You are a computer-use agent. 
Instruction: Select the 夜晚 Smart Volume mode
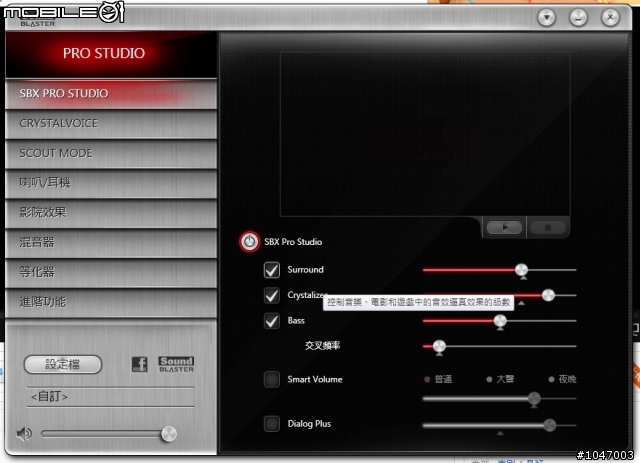pos(562,379)
